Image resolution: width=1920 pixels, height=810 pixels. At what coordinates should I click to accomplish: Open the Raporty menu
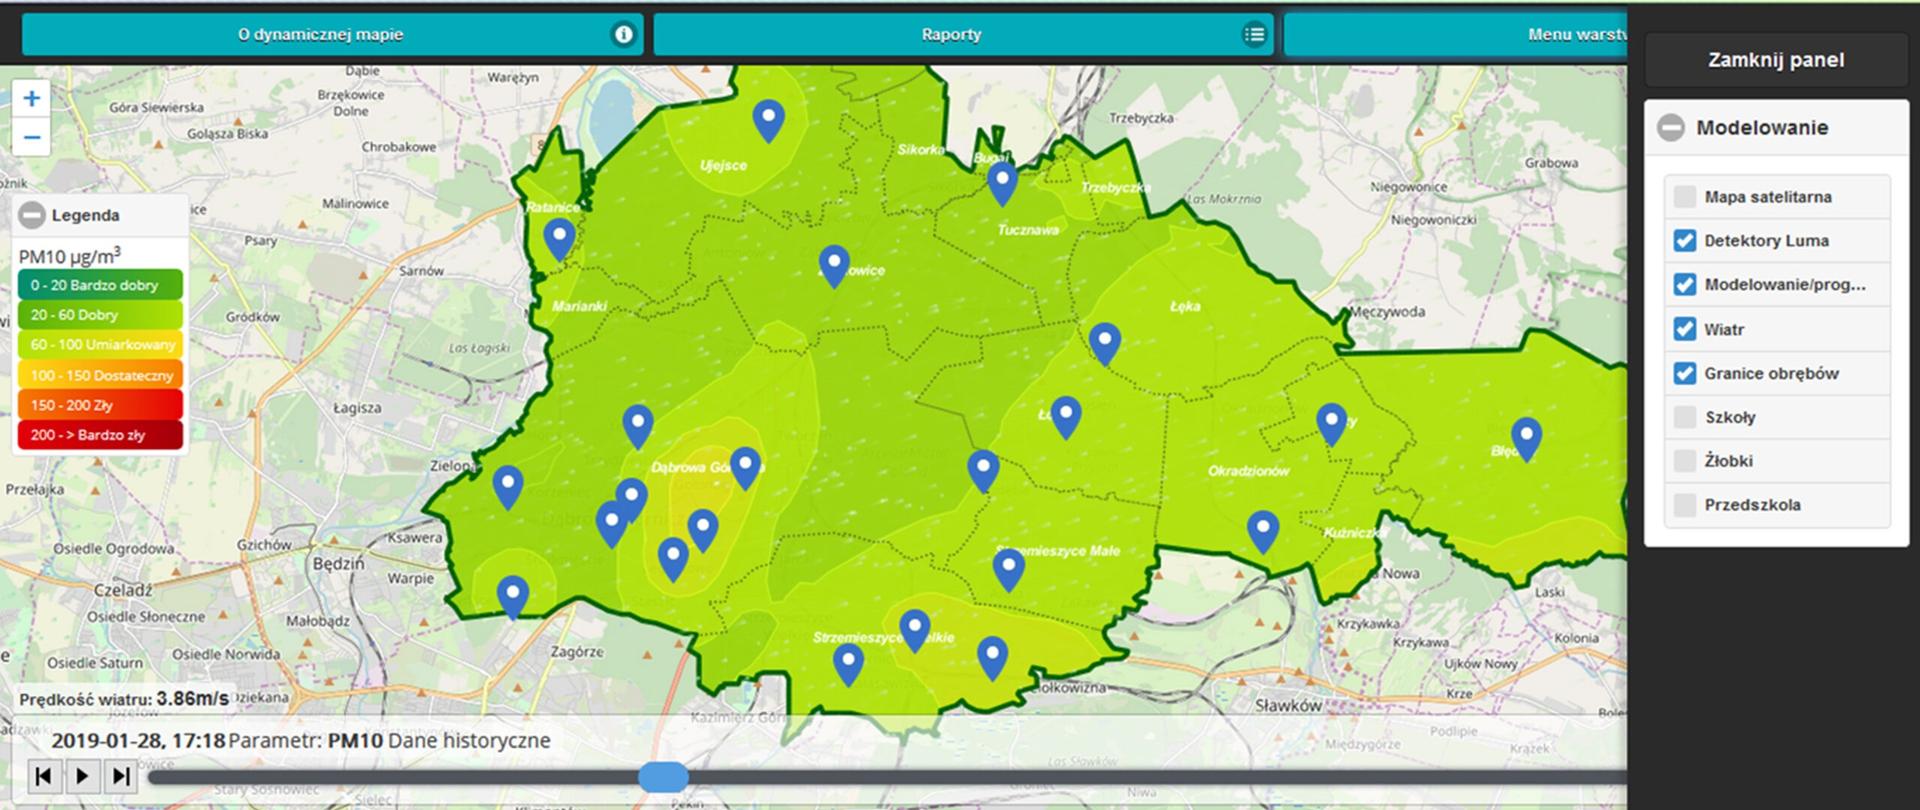[950, 35]
